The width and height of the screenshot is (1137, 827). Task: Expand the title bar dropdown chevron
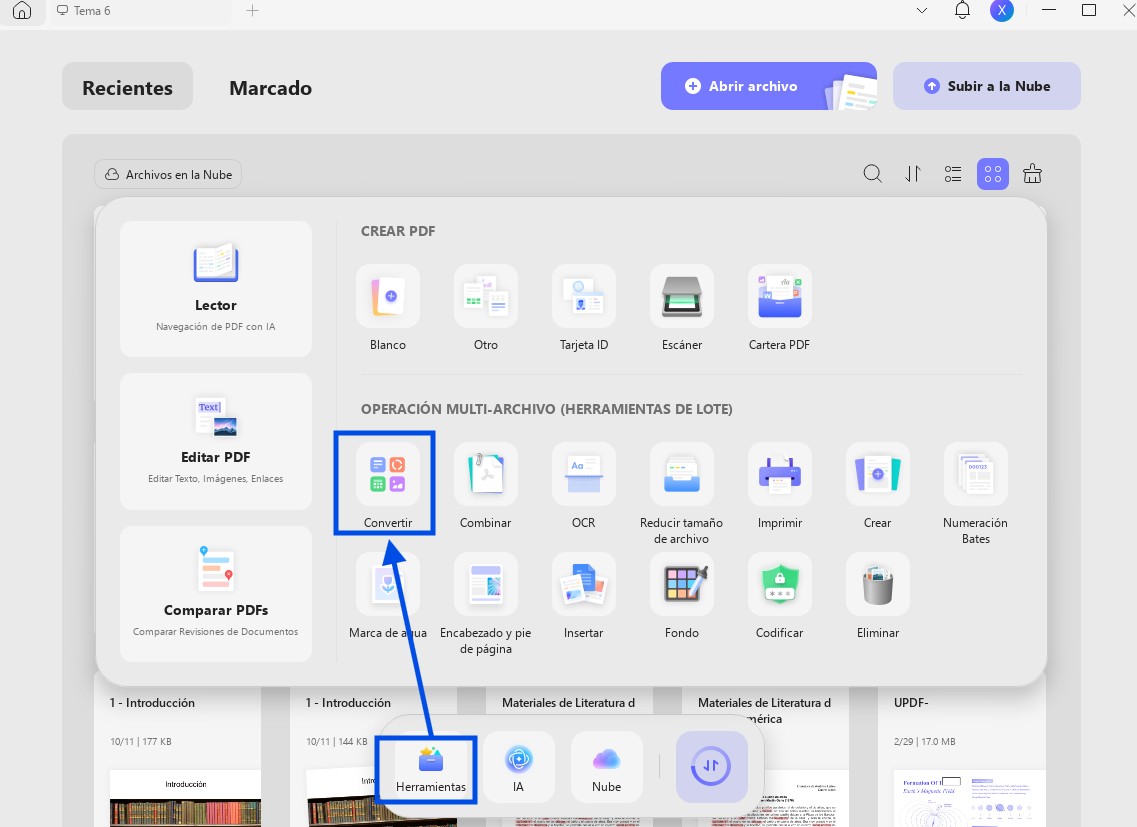tap(922, 11)
